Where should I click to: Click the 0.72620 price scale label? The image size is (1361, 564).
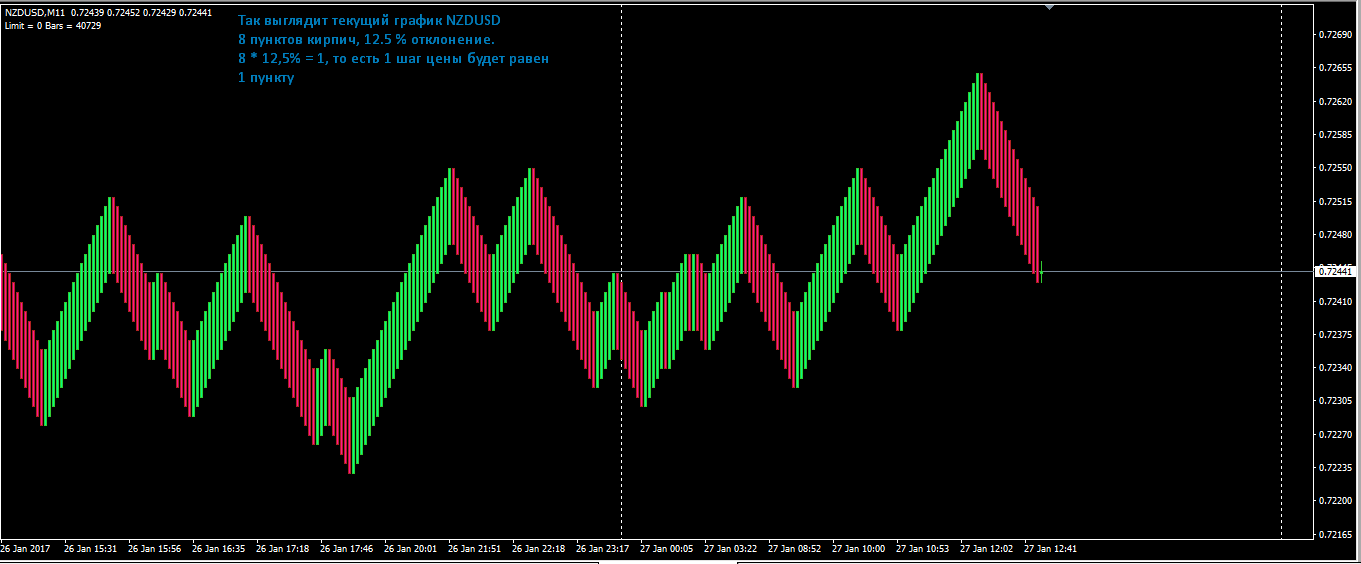pyautogui.click(x=1336, y=102)
